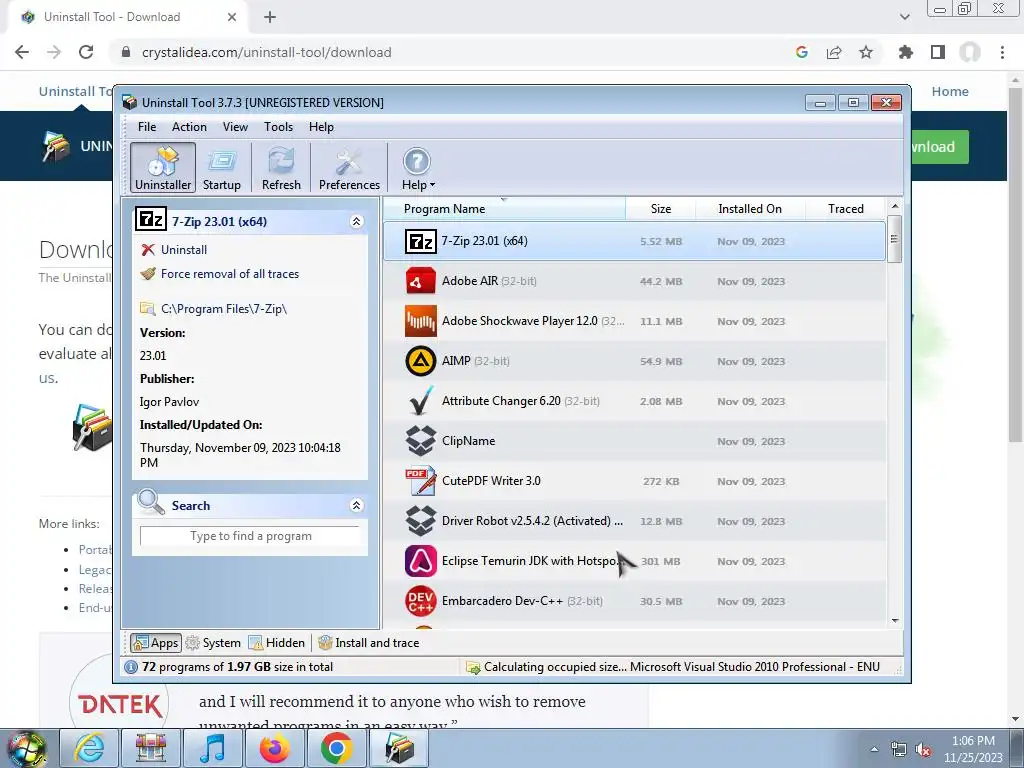Switch to the System tab

pyautogui.click(x=213, y=643)
